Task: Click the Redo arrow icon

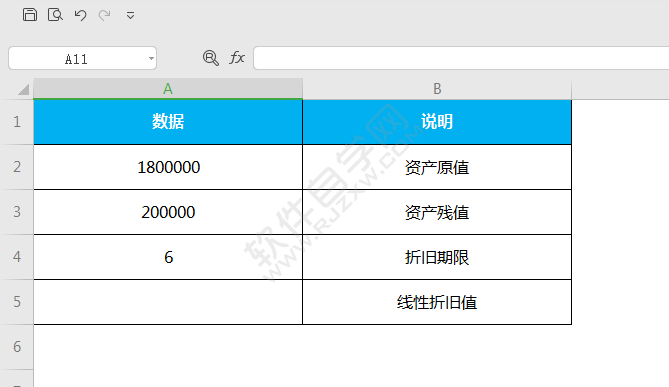Action: [105, 15]
